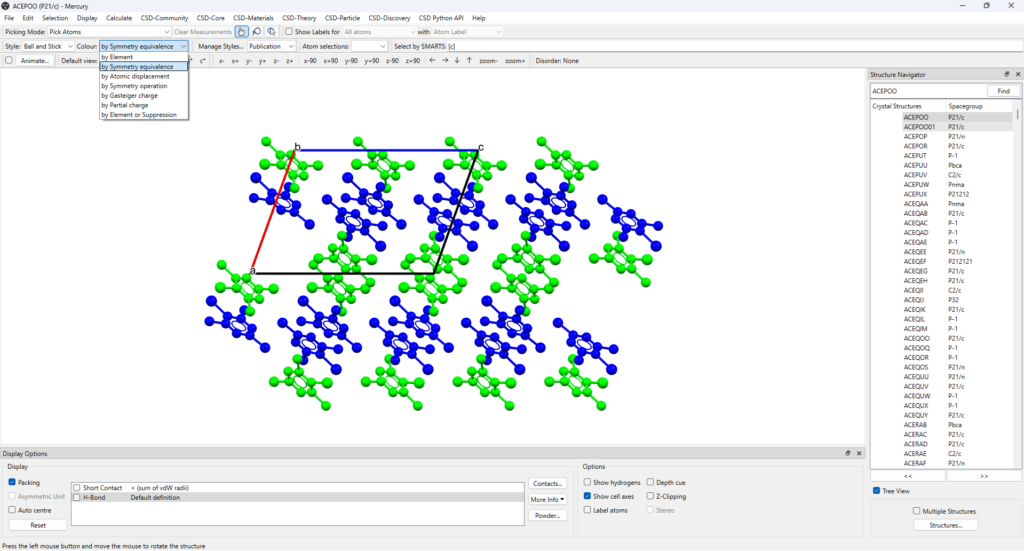Screen dimensions: 1024x551
Task: Rotate the view with the x-90 button
Action: point(310,61)
